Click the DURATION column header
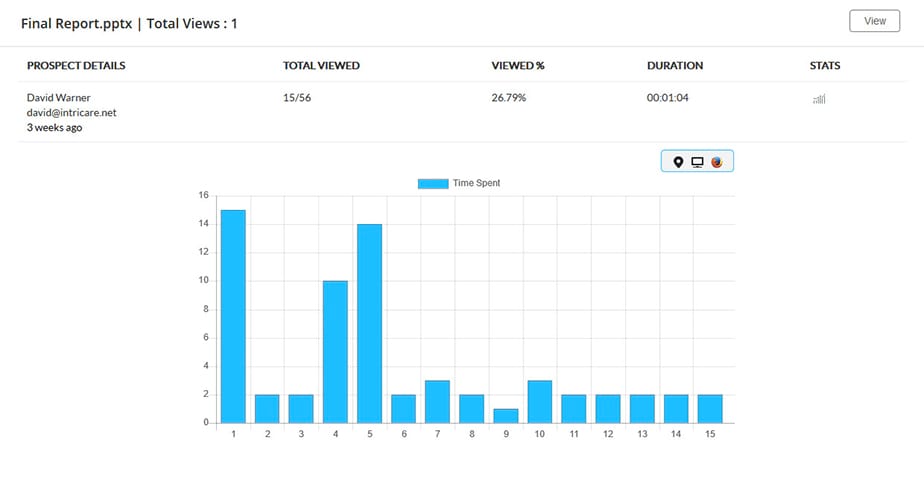The width and height of the screenshot is (924, 484). pos(675,65)
